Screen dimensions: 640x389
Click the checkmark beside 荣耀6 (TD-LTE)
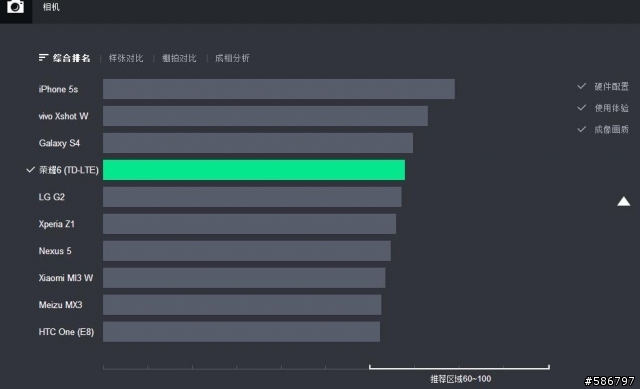(x=30, y=169)
